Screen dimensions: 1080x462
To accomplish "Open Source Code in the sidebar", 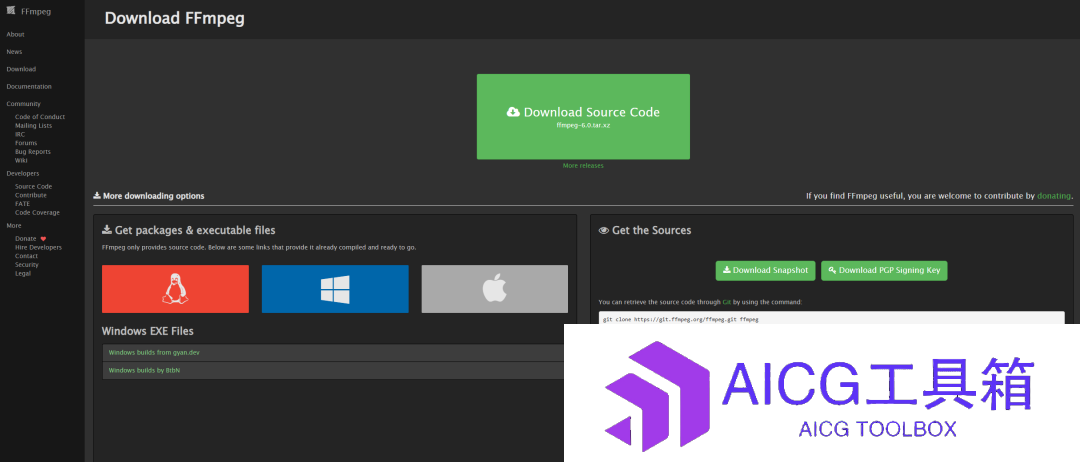I will [x=34, y=187].
